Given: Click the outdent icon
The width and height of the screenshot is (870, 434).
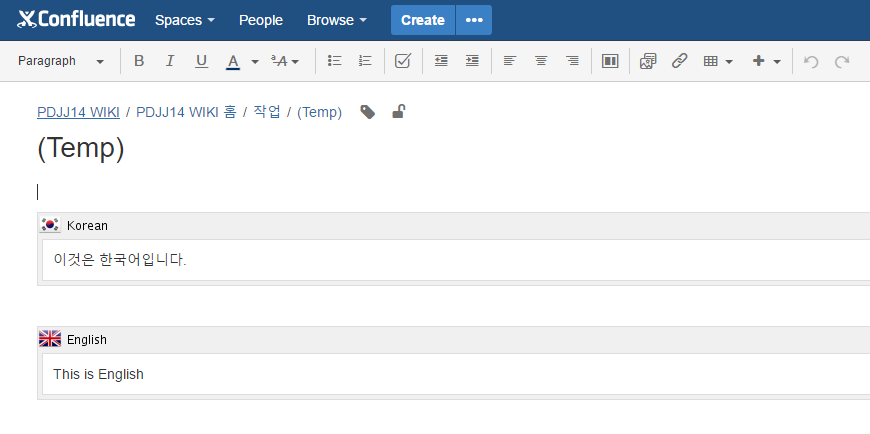Looking at the screenshot, I should click(x=441, y=61).
